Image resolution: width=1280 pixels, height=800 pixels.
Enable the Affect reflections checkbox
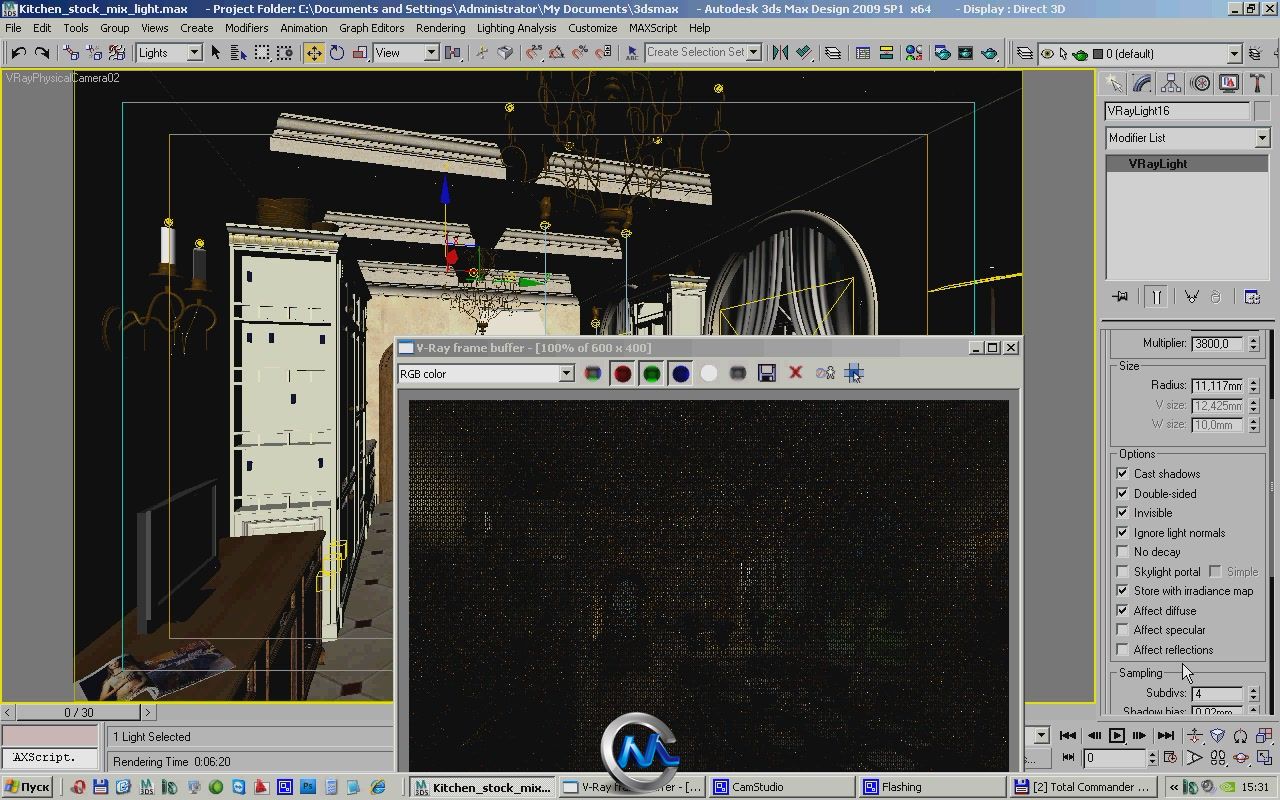click(1122, 650)
